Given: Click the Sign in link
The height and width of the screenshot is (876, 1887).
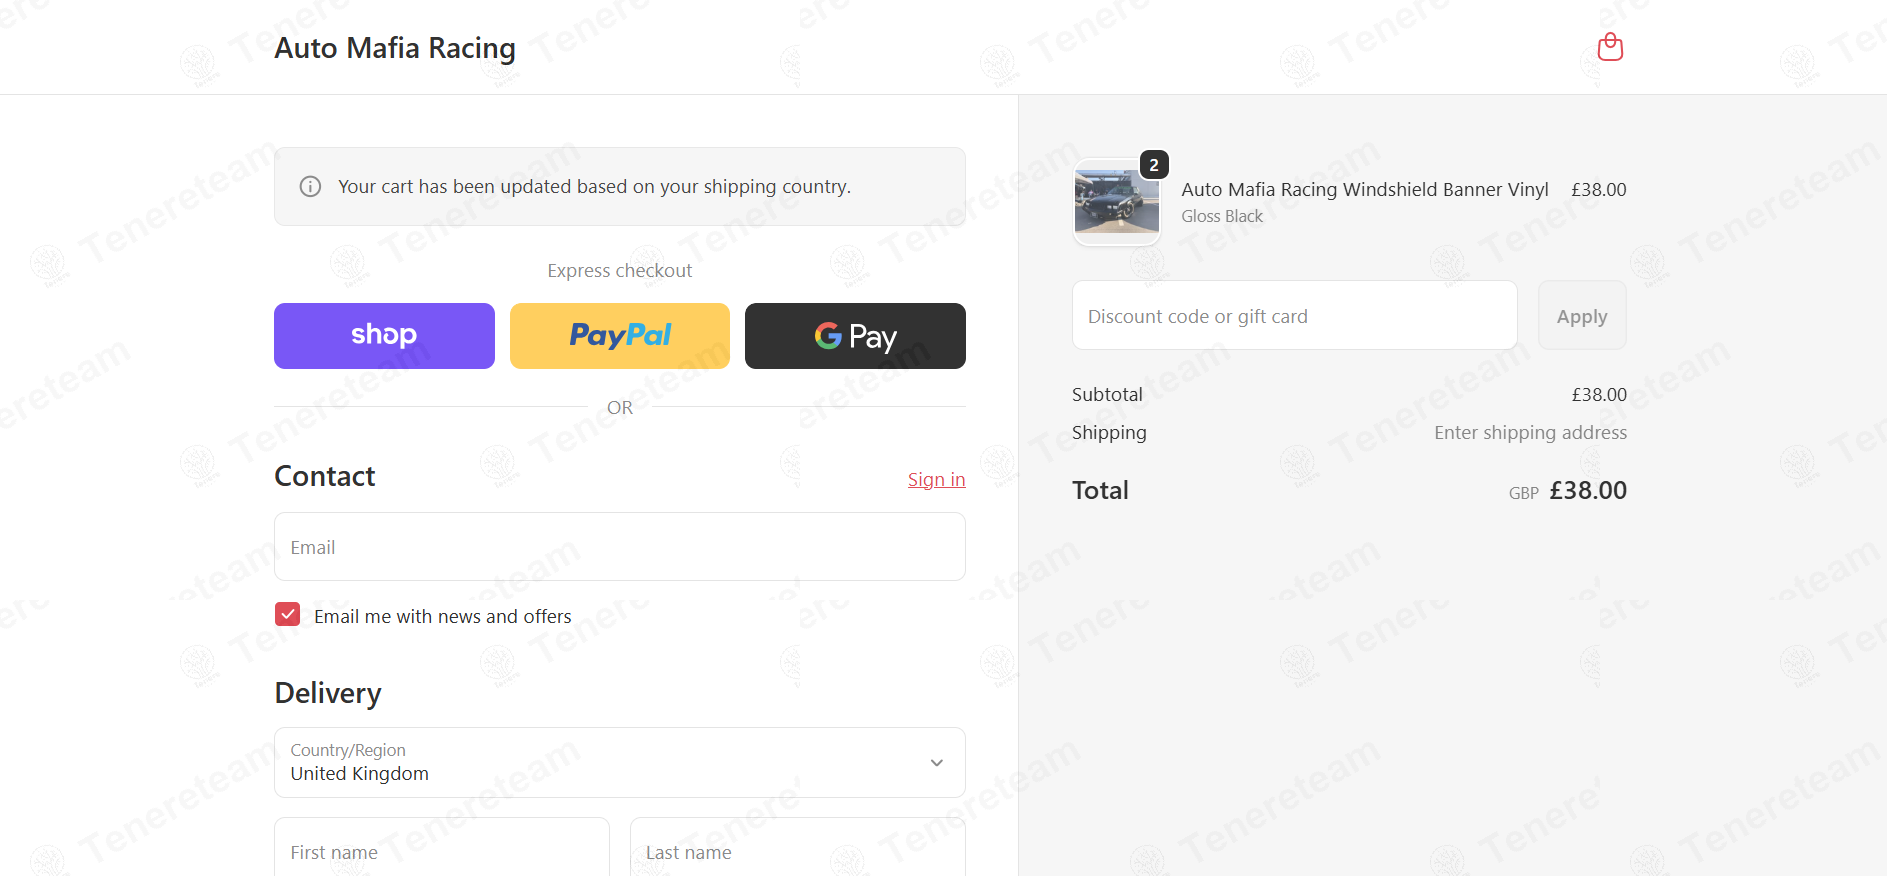Looking at the screenshot, I should point(936,480).
